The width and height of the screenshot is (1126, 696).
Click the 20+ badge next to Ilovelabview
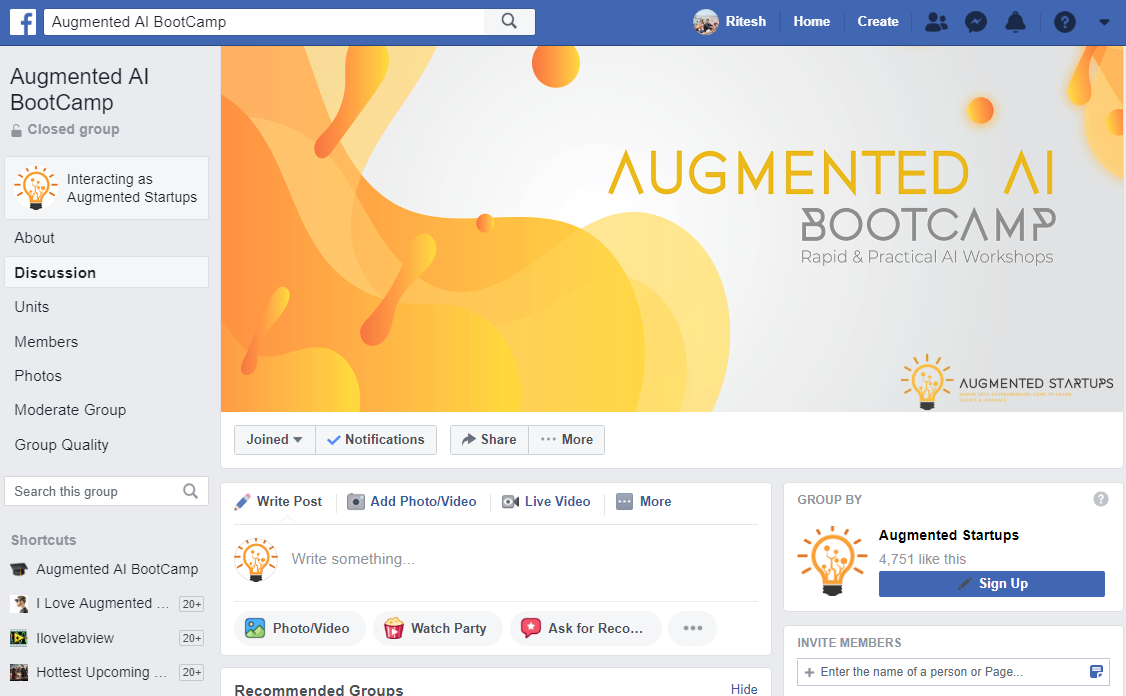point(191,638)
